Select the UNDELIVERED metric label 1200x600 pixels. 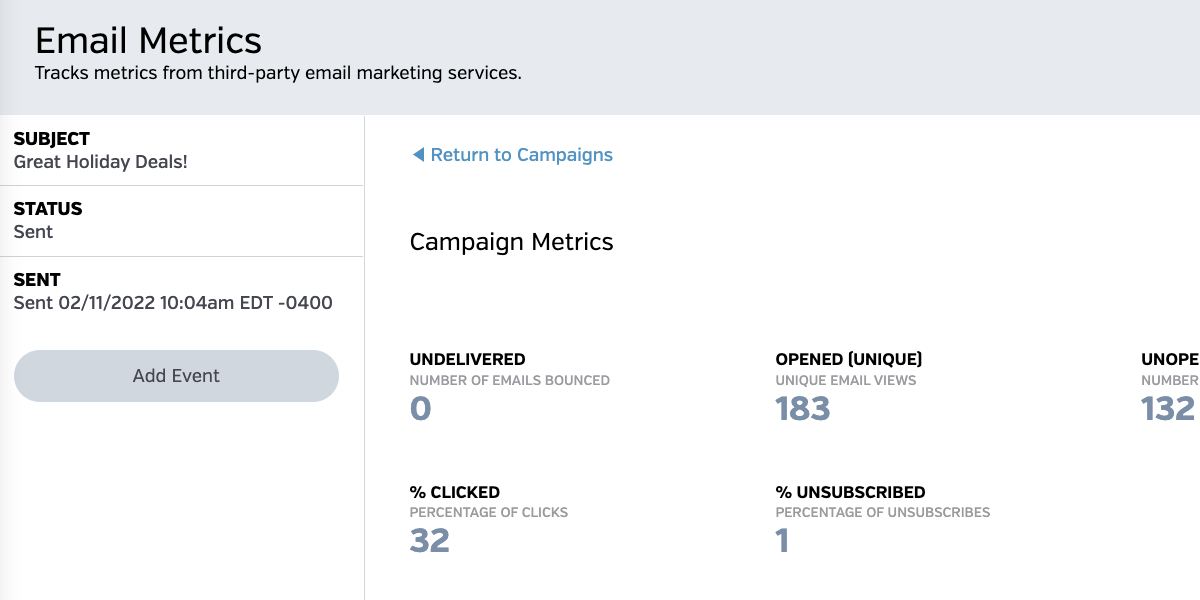(x=467, y=359)
